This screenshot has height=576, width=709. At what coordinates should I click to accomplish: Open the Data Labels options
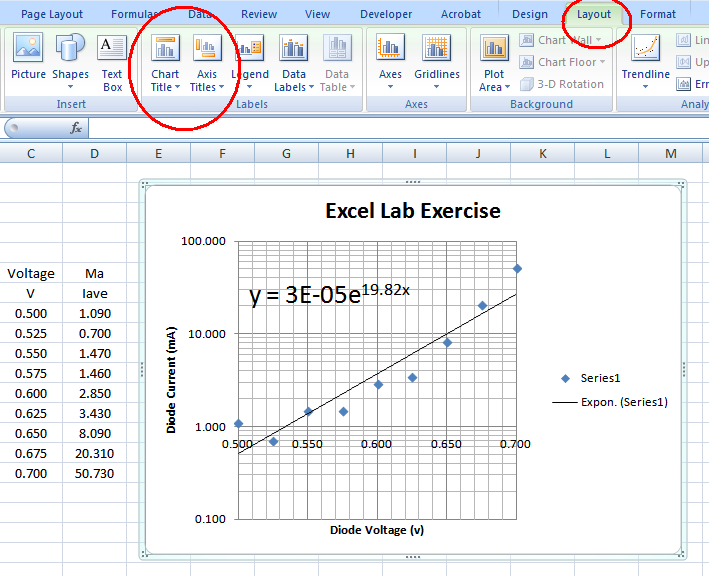click(293, 62)
